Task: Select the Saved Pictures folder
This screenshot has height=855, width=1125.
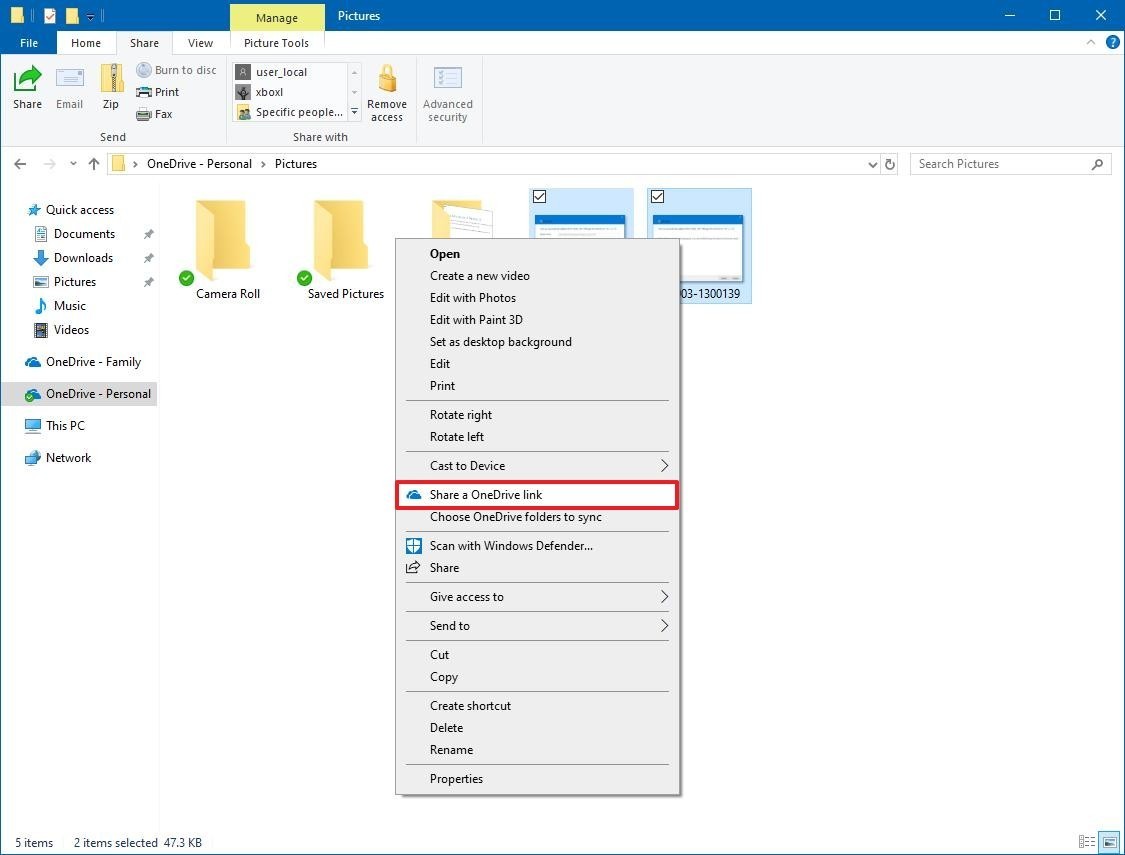Action: 344,248
